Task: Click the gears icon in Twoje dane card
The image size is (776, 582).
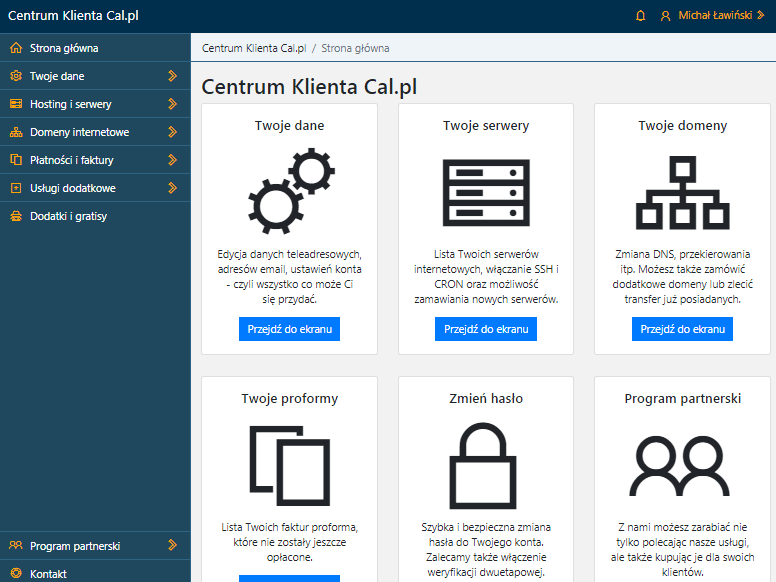Action: coord(291,191)
